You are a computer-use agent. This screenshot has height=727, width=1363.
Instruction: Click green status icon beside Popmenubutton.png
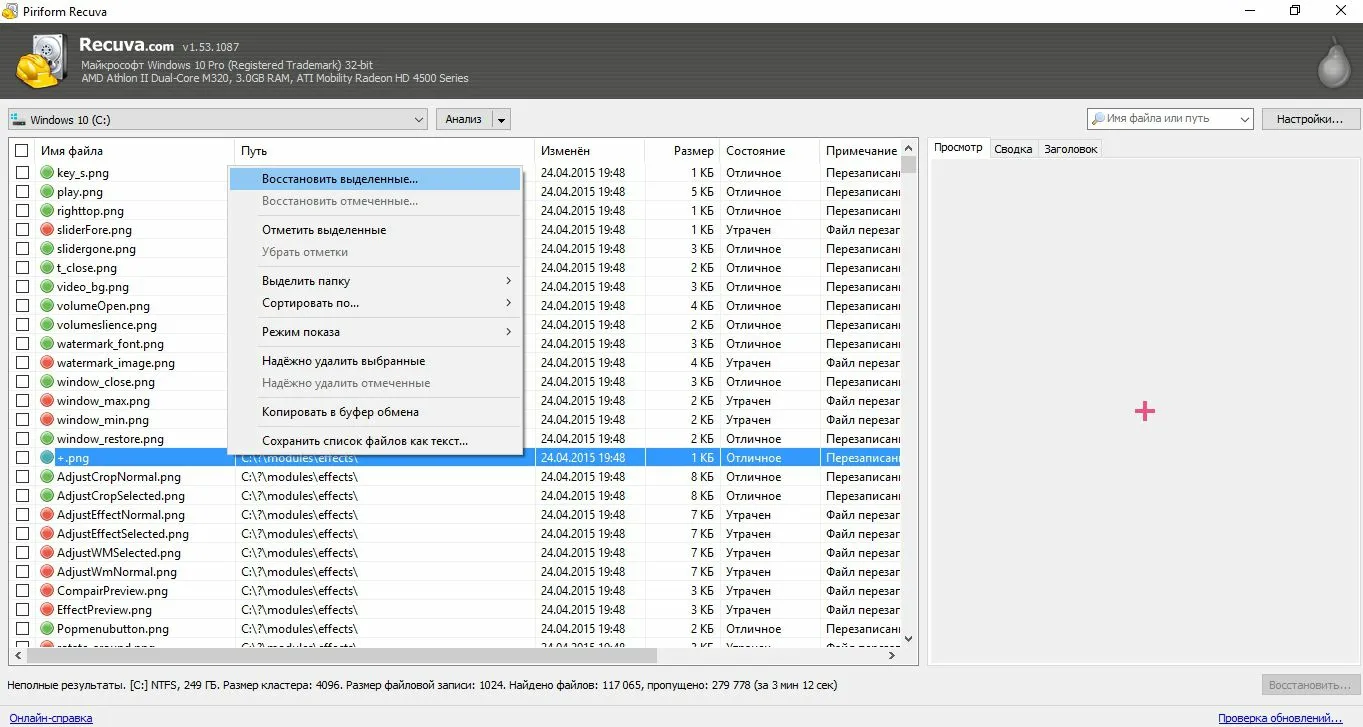pyautogui.click(x=47, y=629)
